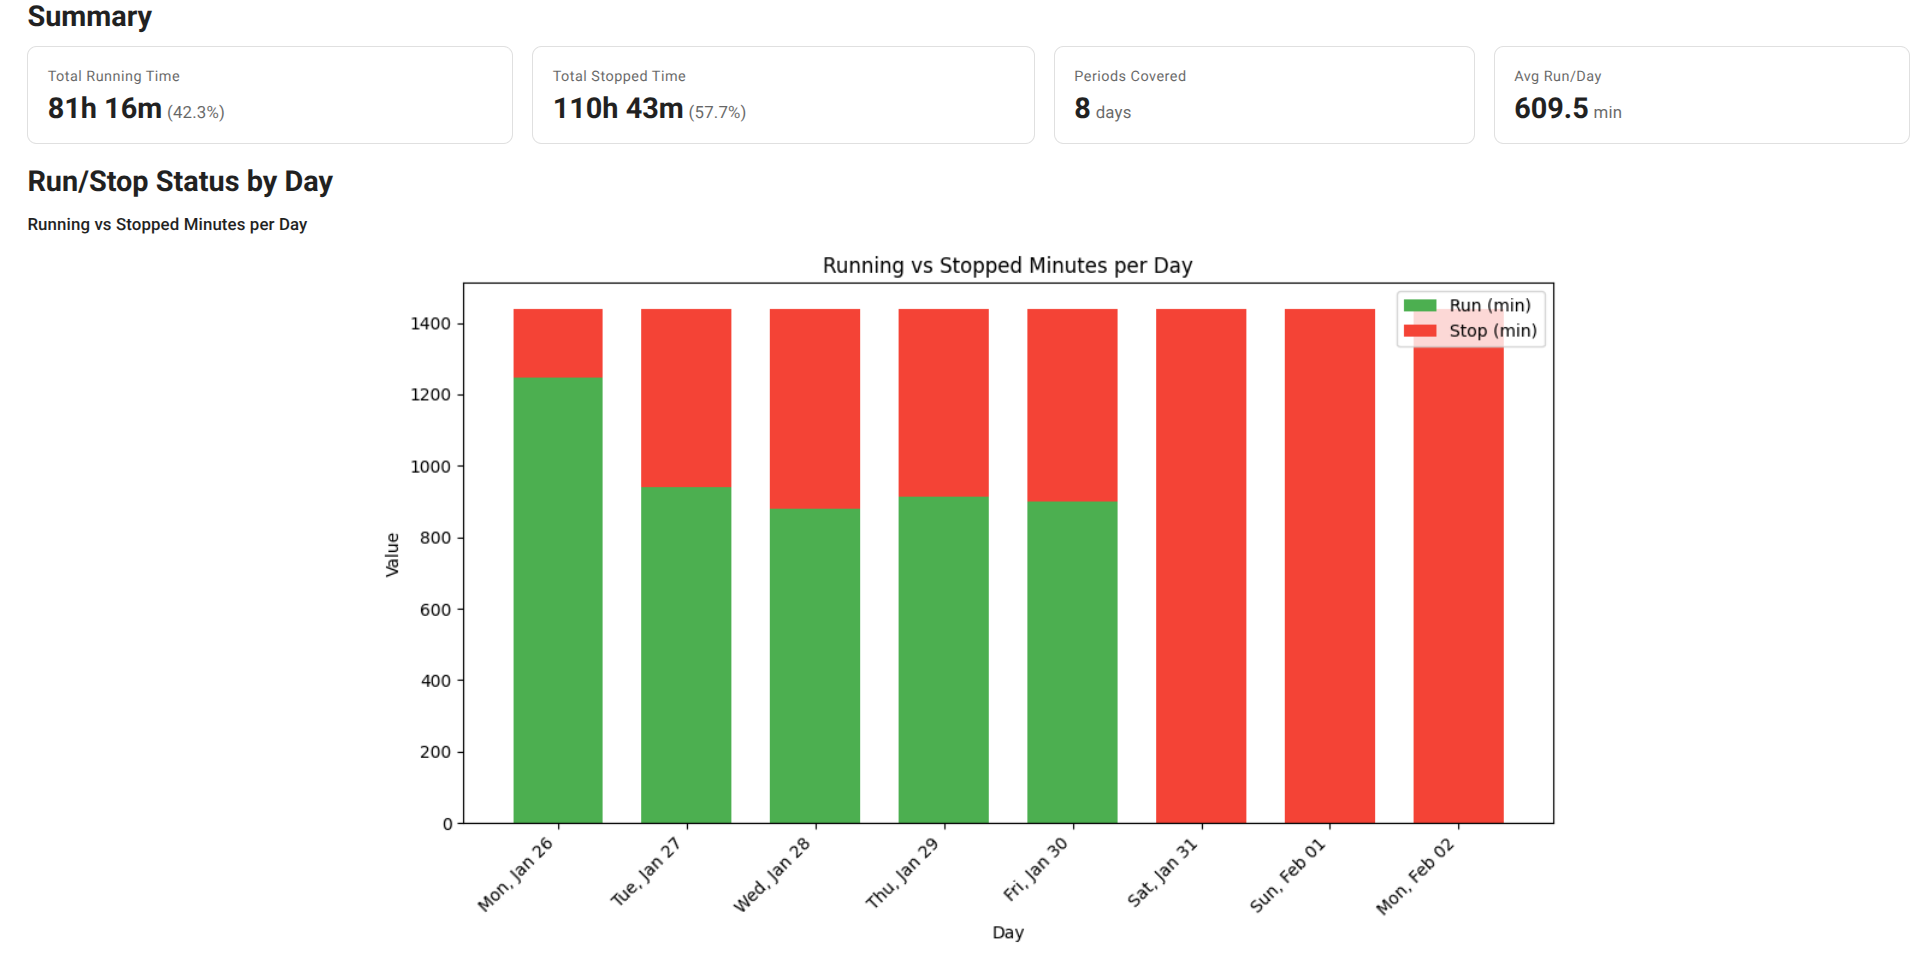
Task: Click the red bar for Sun, Feb 01
Action: pyautogui.click(x=1329, y=566)
